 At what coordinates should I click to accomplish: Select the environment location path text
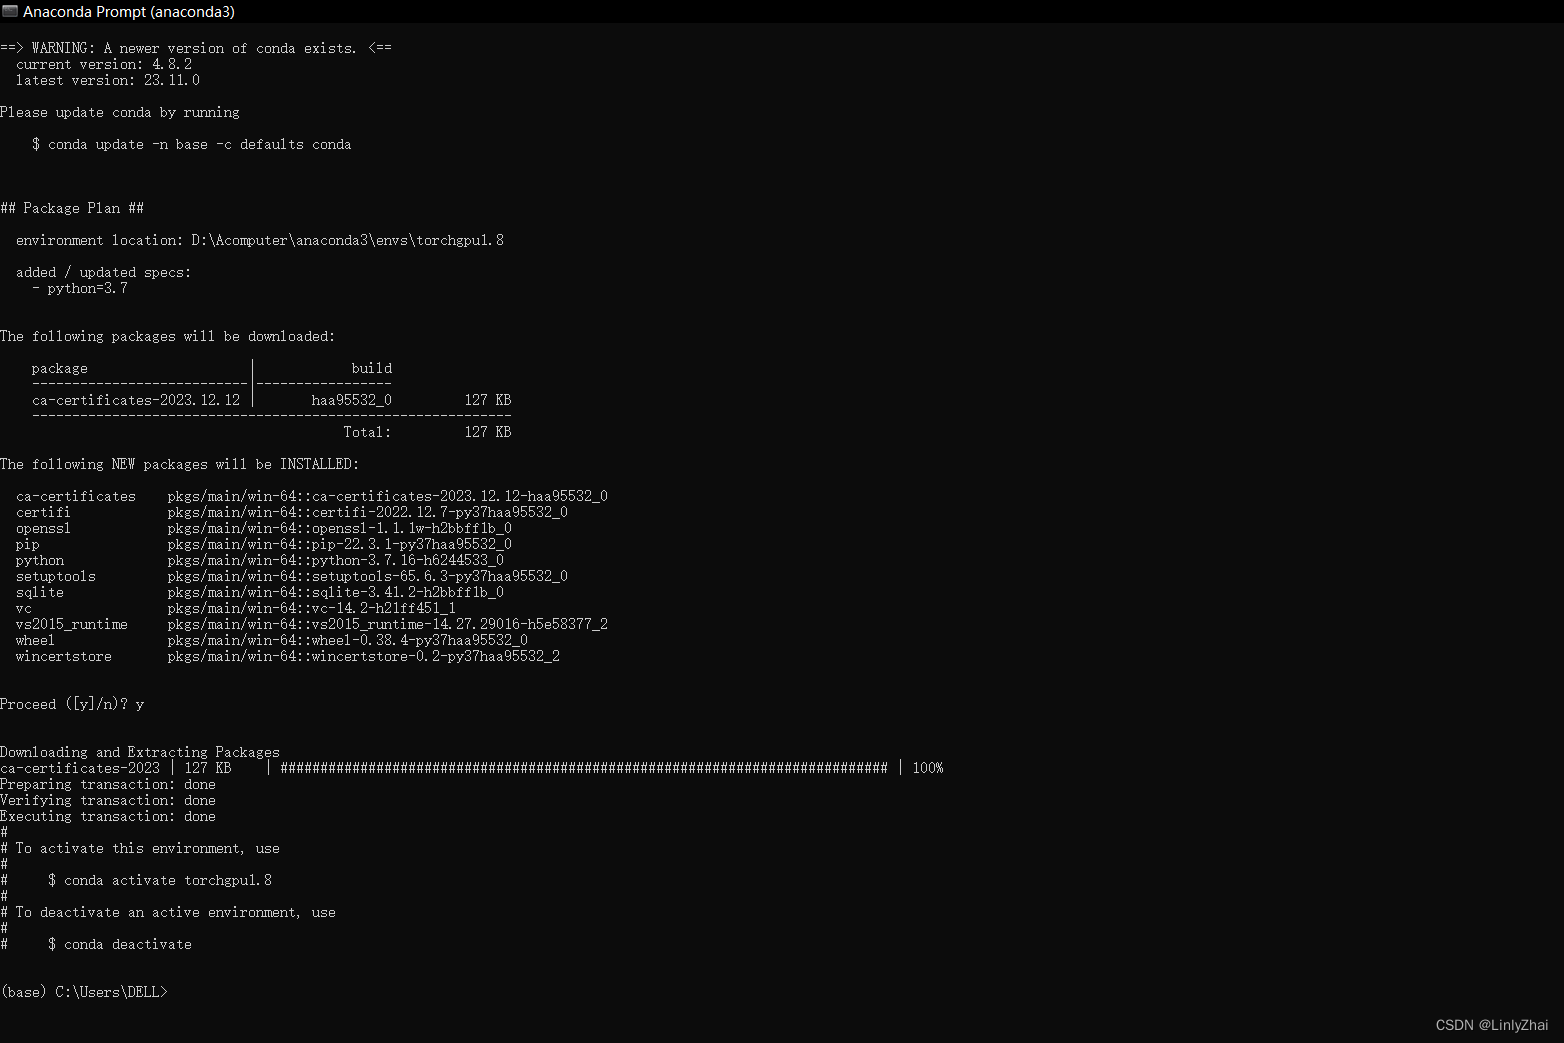(x=260, y=240)
